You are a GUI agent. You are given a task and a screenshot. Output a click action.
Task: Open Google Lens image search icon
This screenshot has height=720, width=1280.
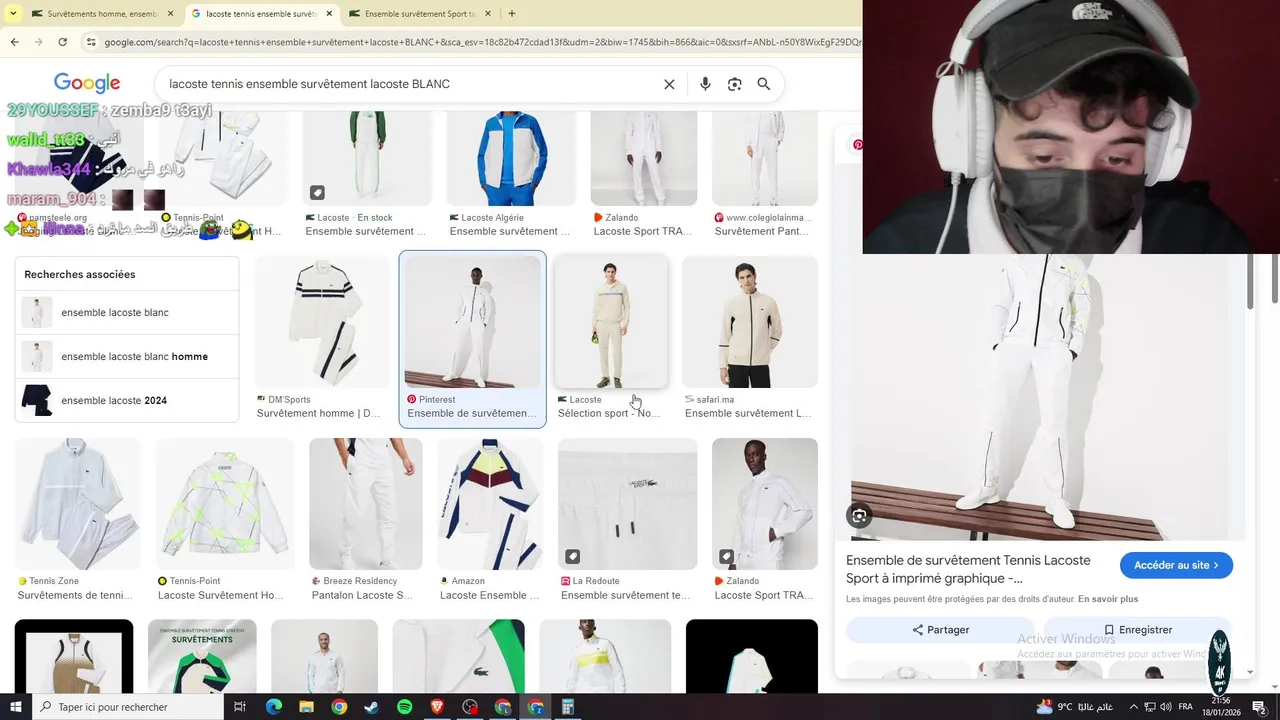coord(735,84)
